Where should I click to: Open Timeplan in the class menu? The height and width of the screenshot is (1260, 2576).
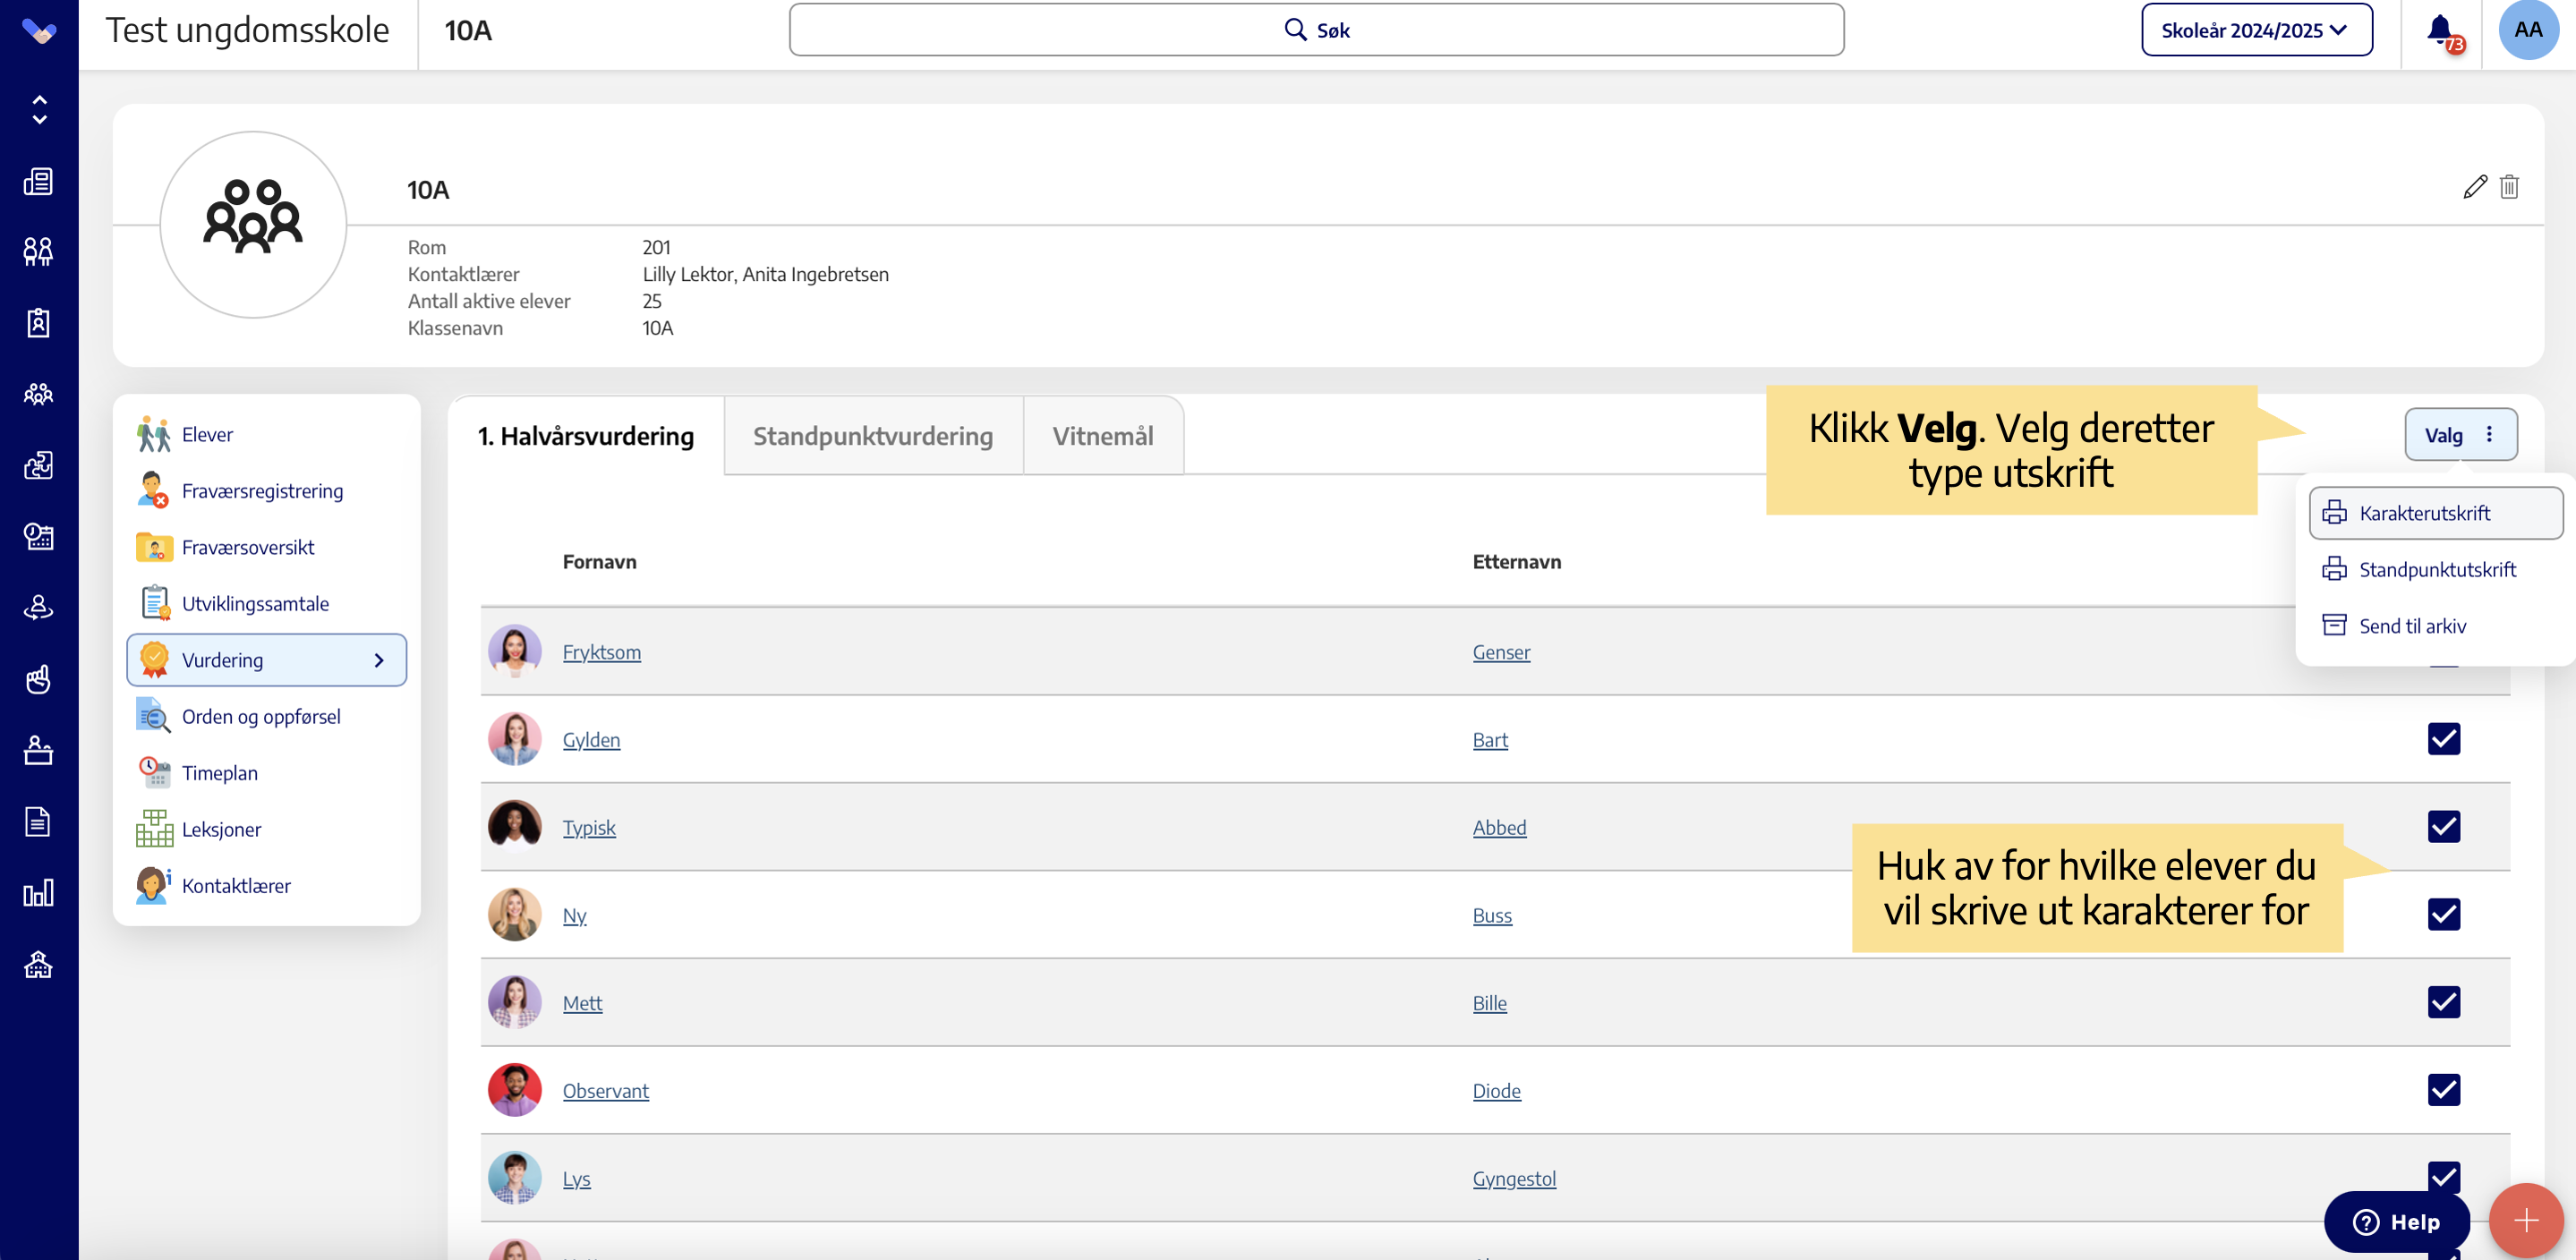click(266, 773)
